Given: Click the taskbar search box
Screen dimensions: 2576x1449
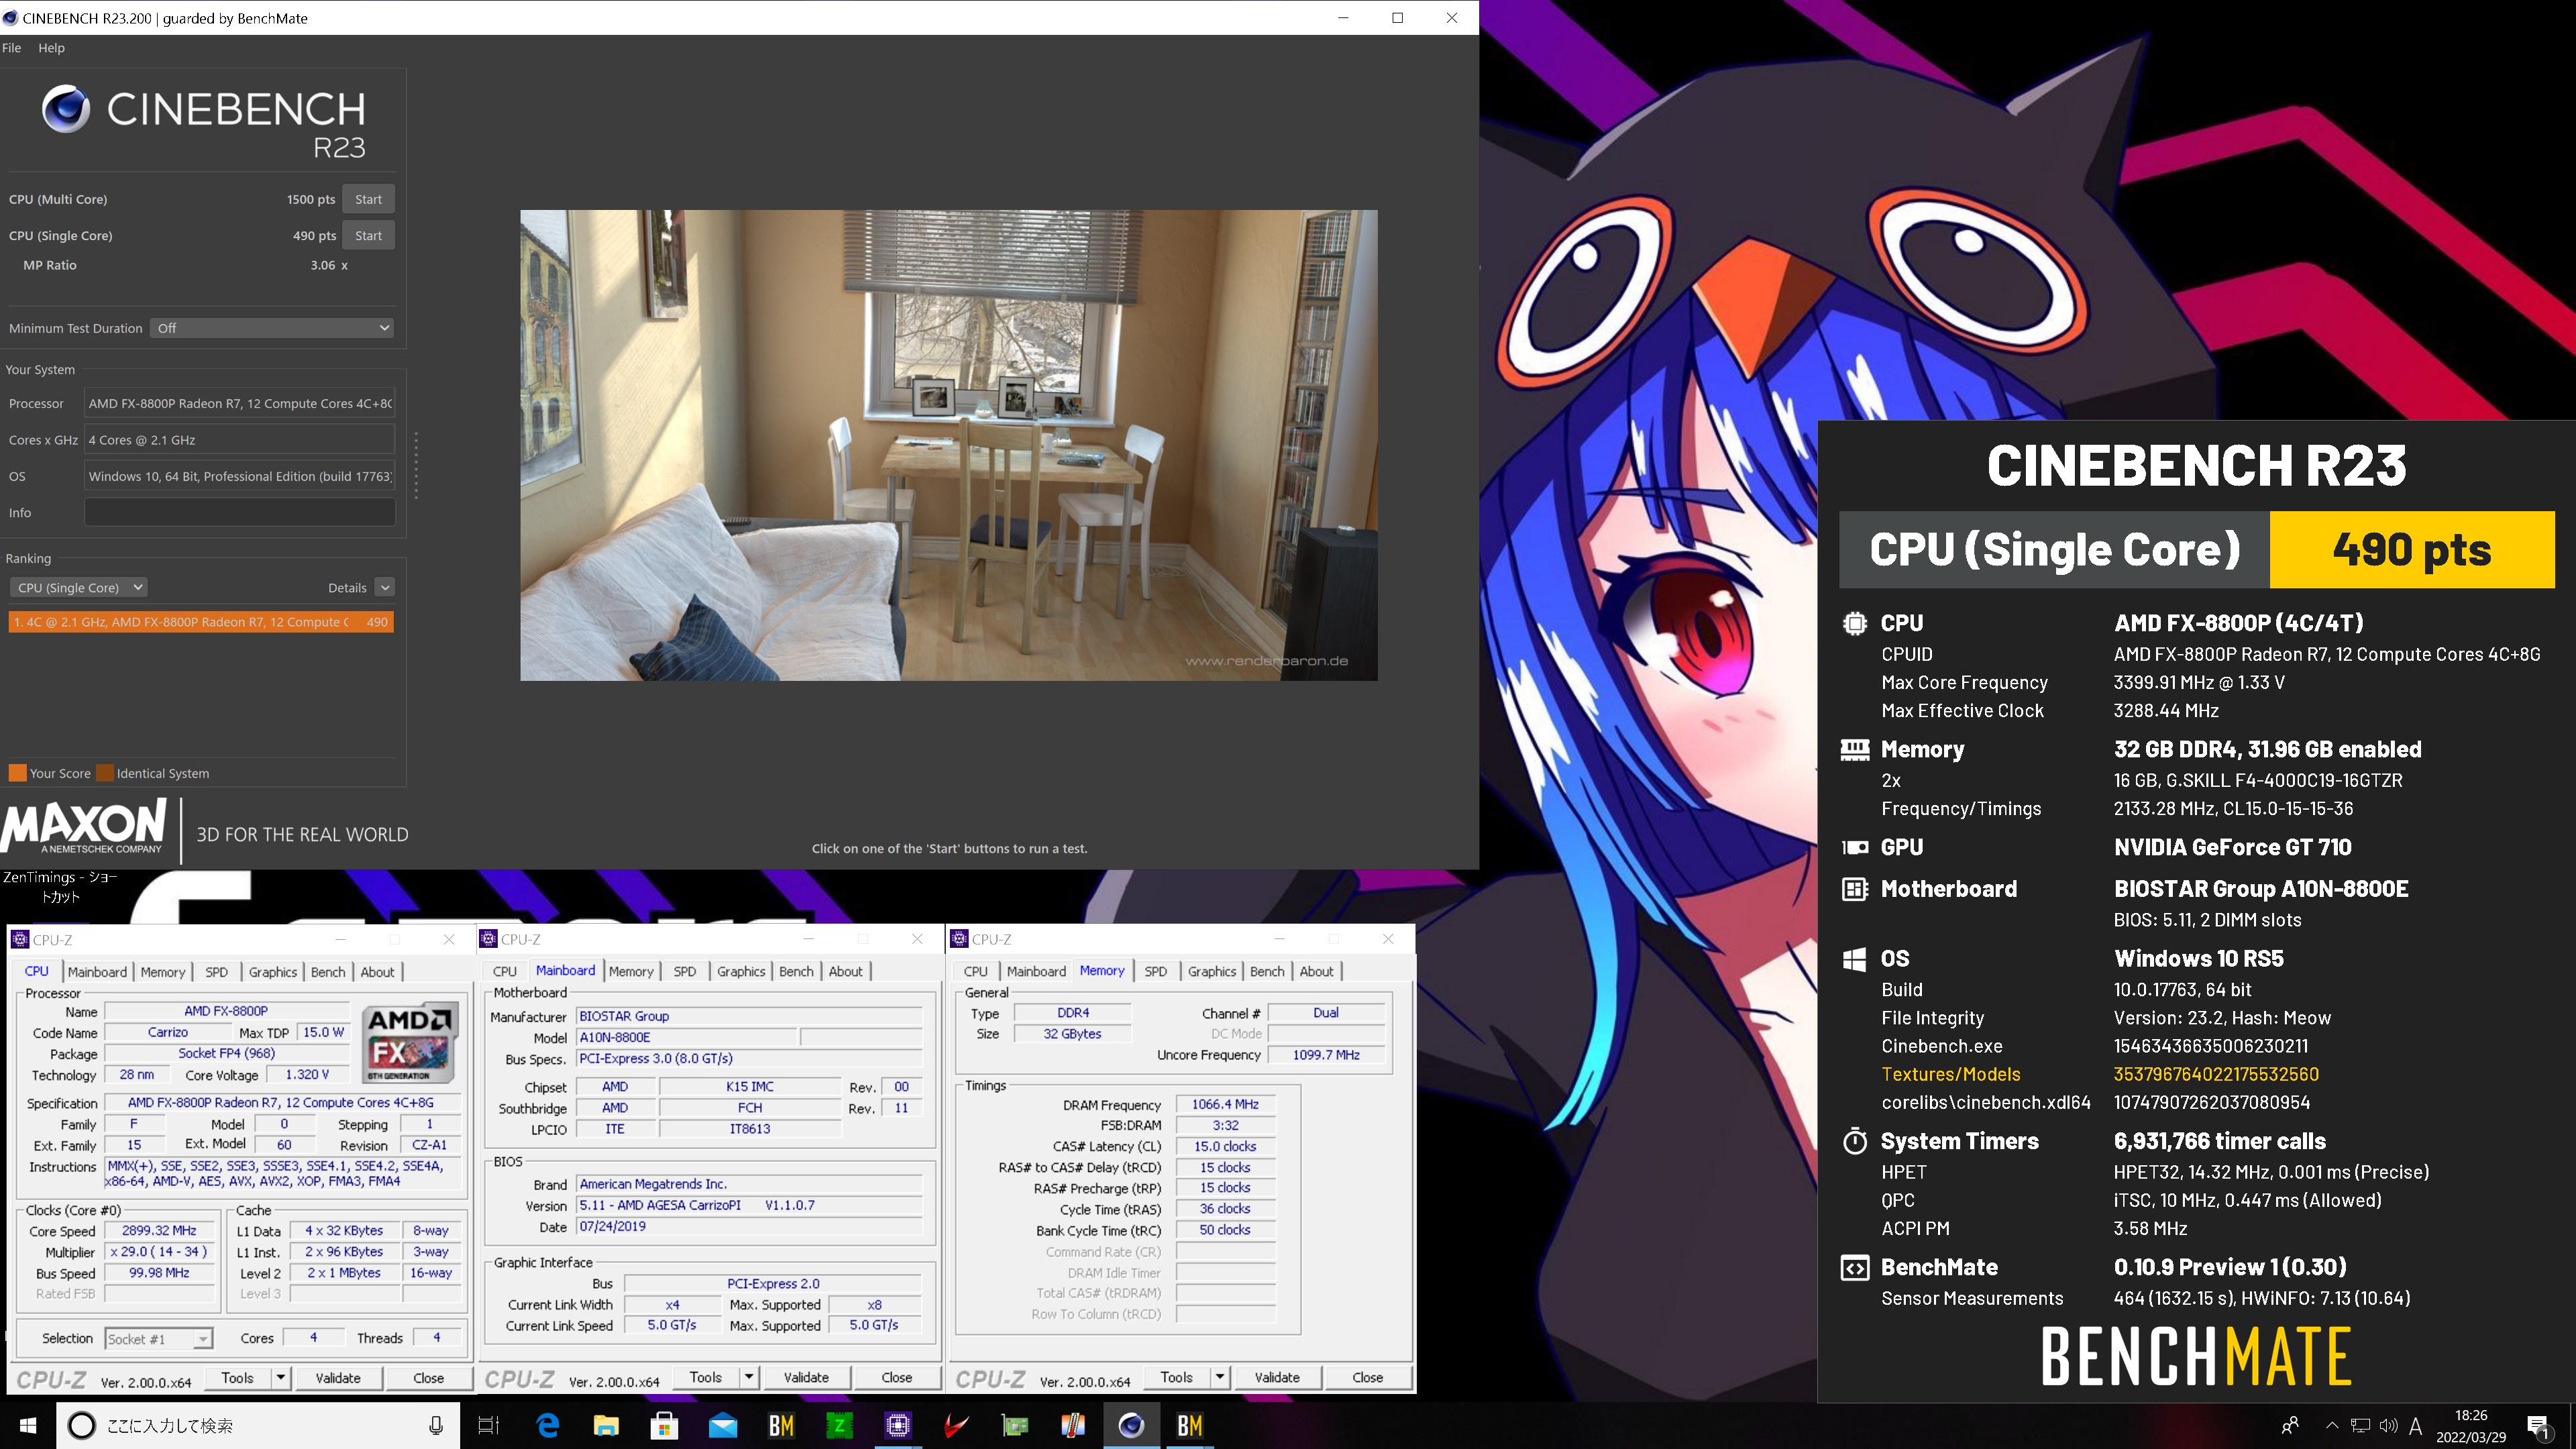Looking at the screenshot, I should 258,1425.
